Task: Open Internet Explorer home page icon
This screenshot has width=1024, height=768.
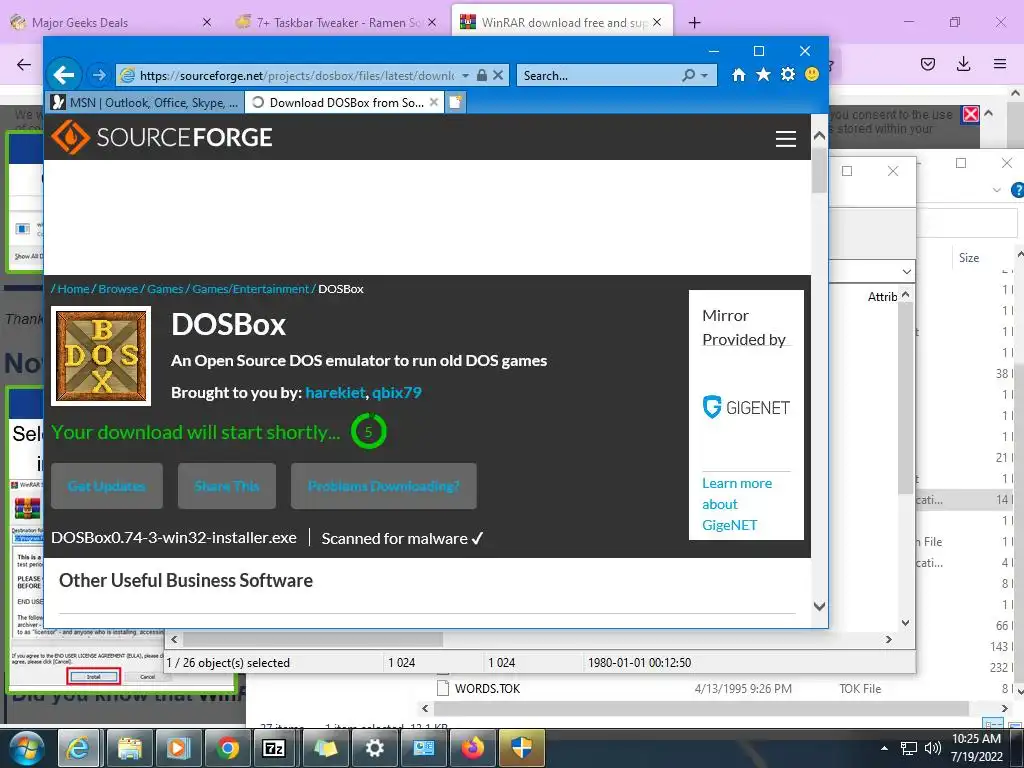Action: (739, 75)
